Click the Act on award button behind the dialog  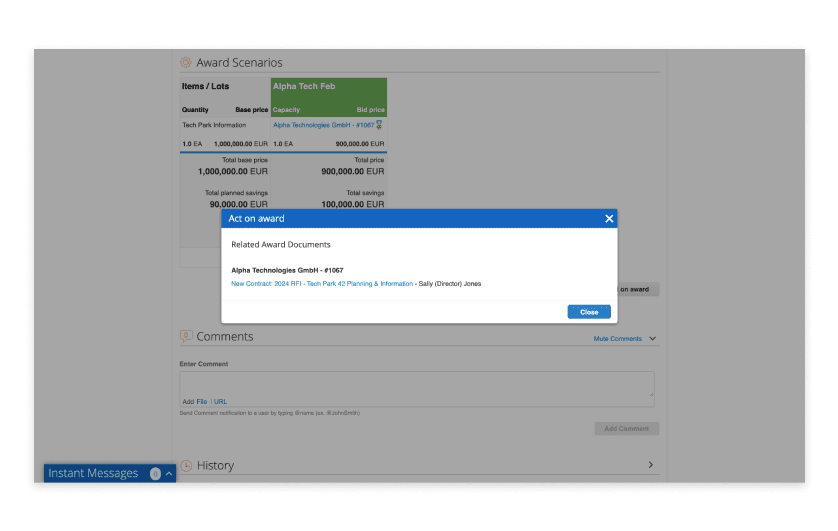(638, 289)
